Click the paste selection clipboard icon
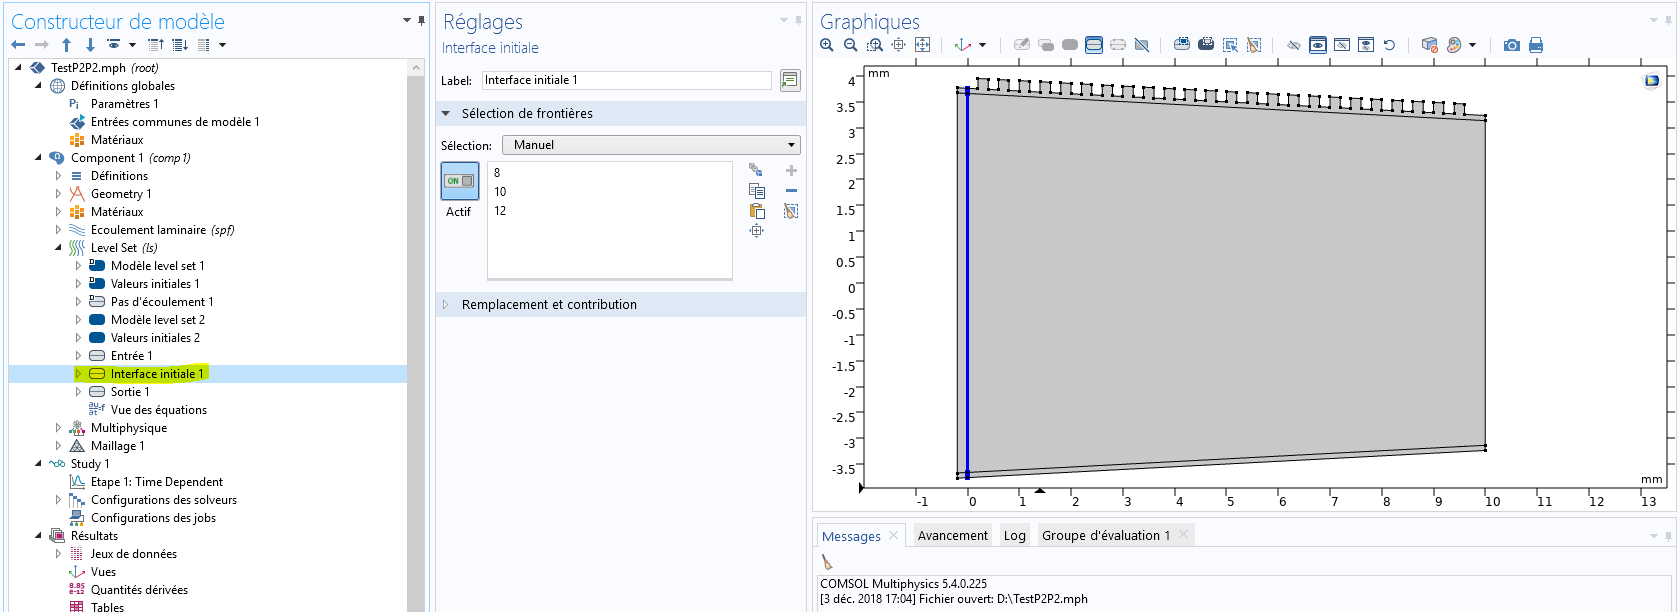The image size is (1680, 612). [757, 211]
